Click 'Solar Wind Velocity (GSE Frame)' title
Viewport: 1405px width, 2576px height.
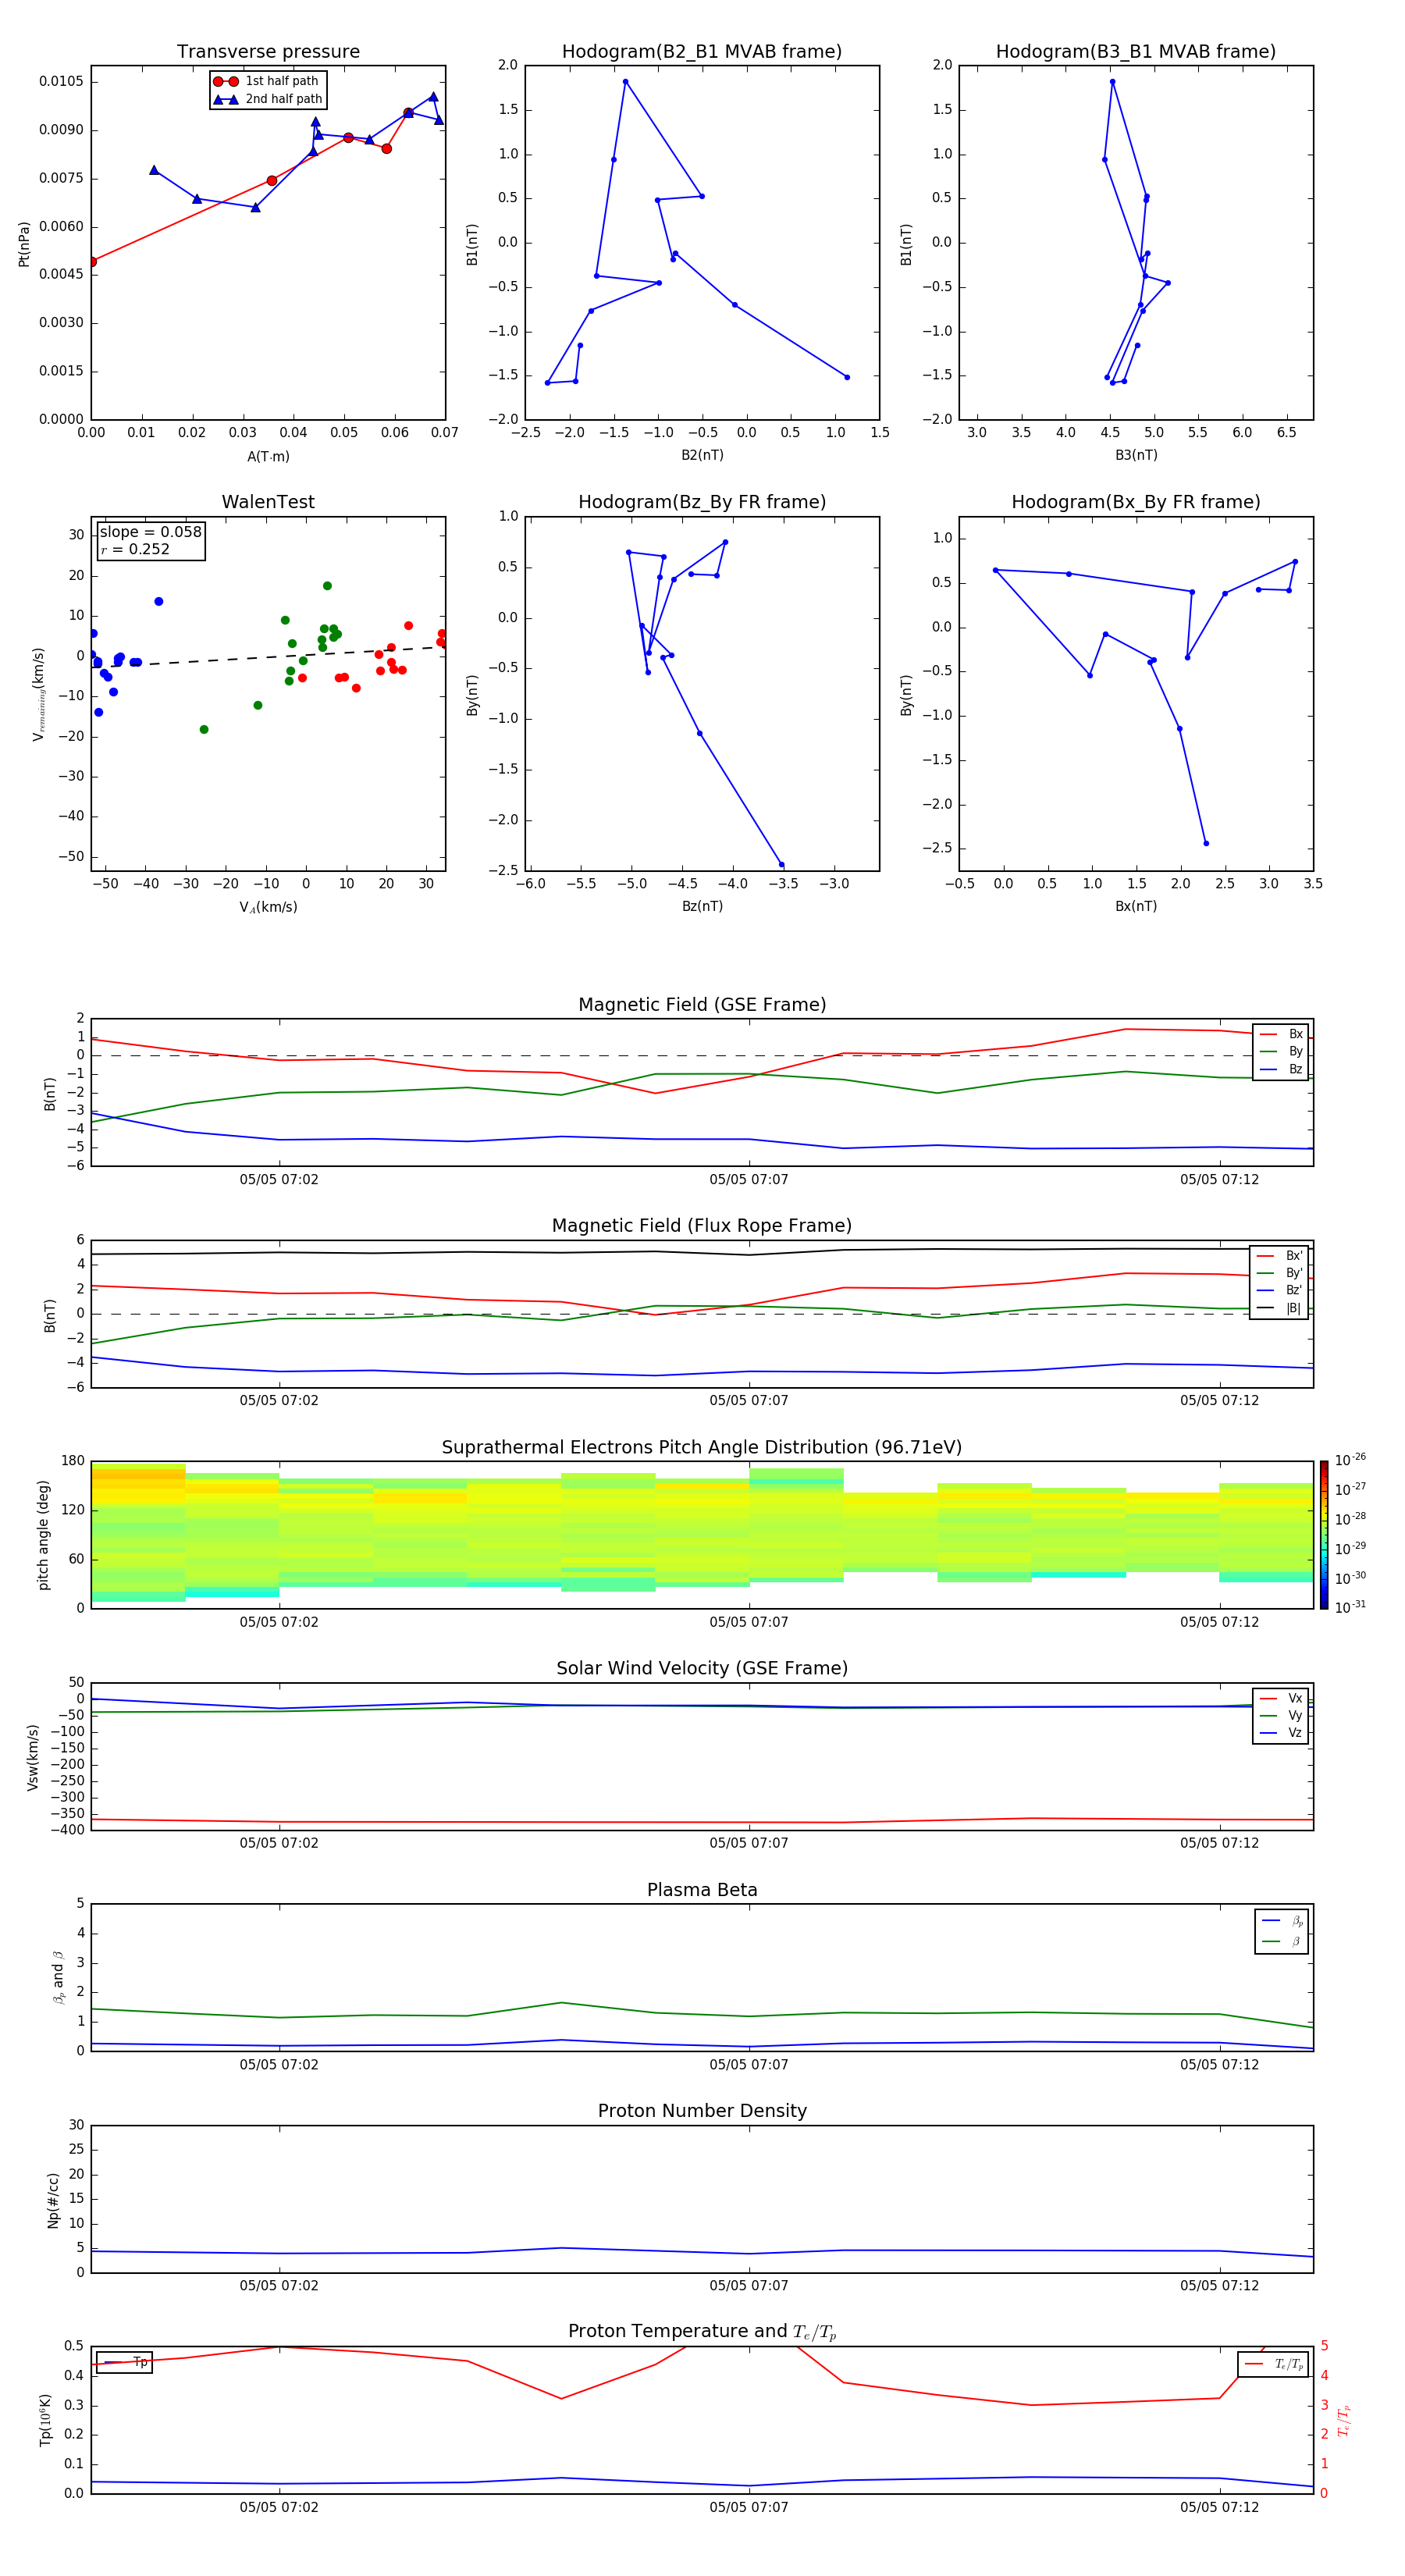point(702,1668)
